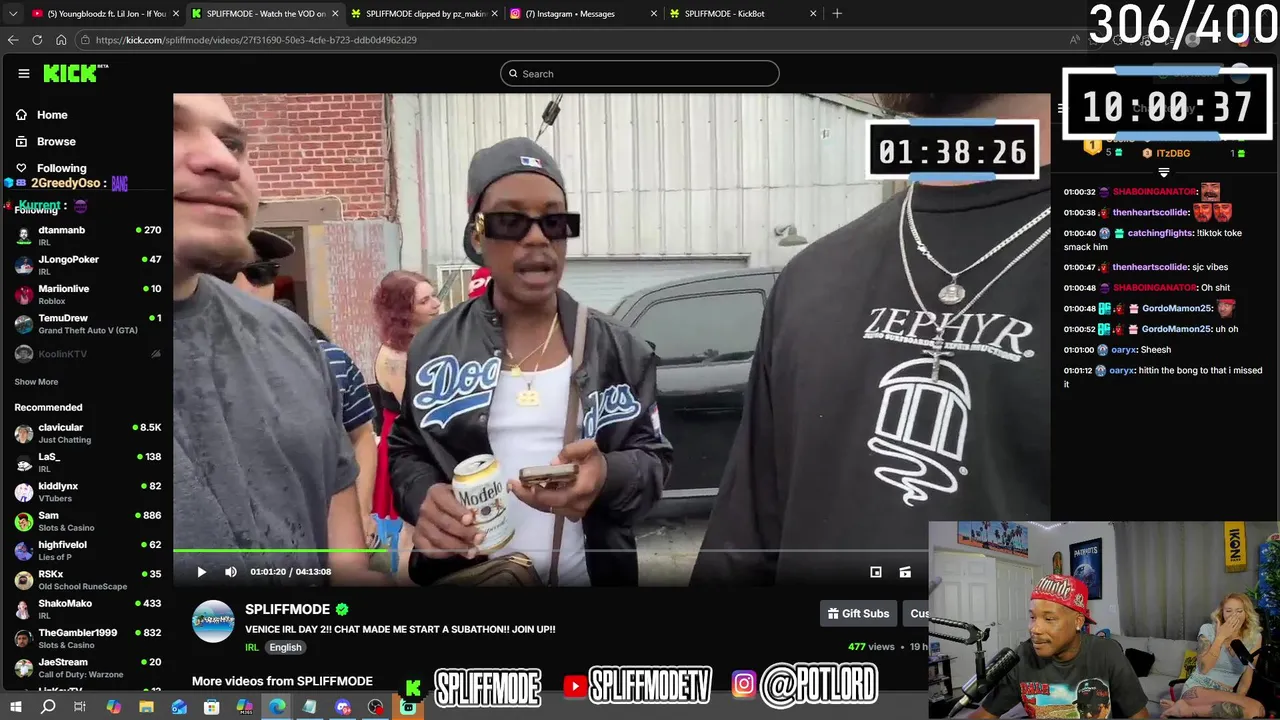Image resolution: width=1280 pixels, height=720 pixels.
Task: Play the VOD video
Action: [x=201, y=572]
